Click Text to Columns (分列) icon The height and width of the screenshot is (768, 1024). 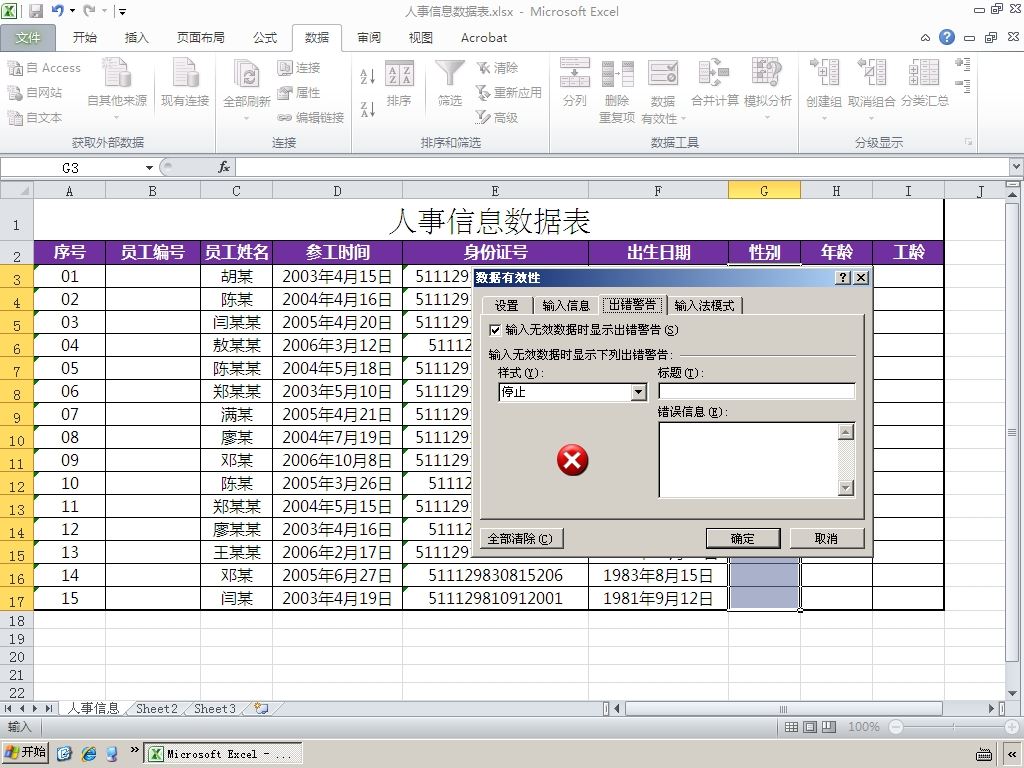[x=575, y=72]
